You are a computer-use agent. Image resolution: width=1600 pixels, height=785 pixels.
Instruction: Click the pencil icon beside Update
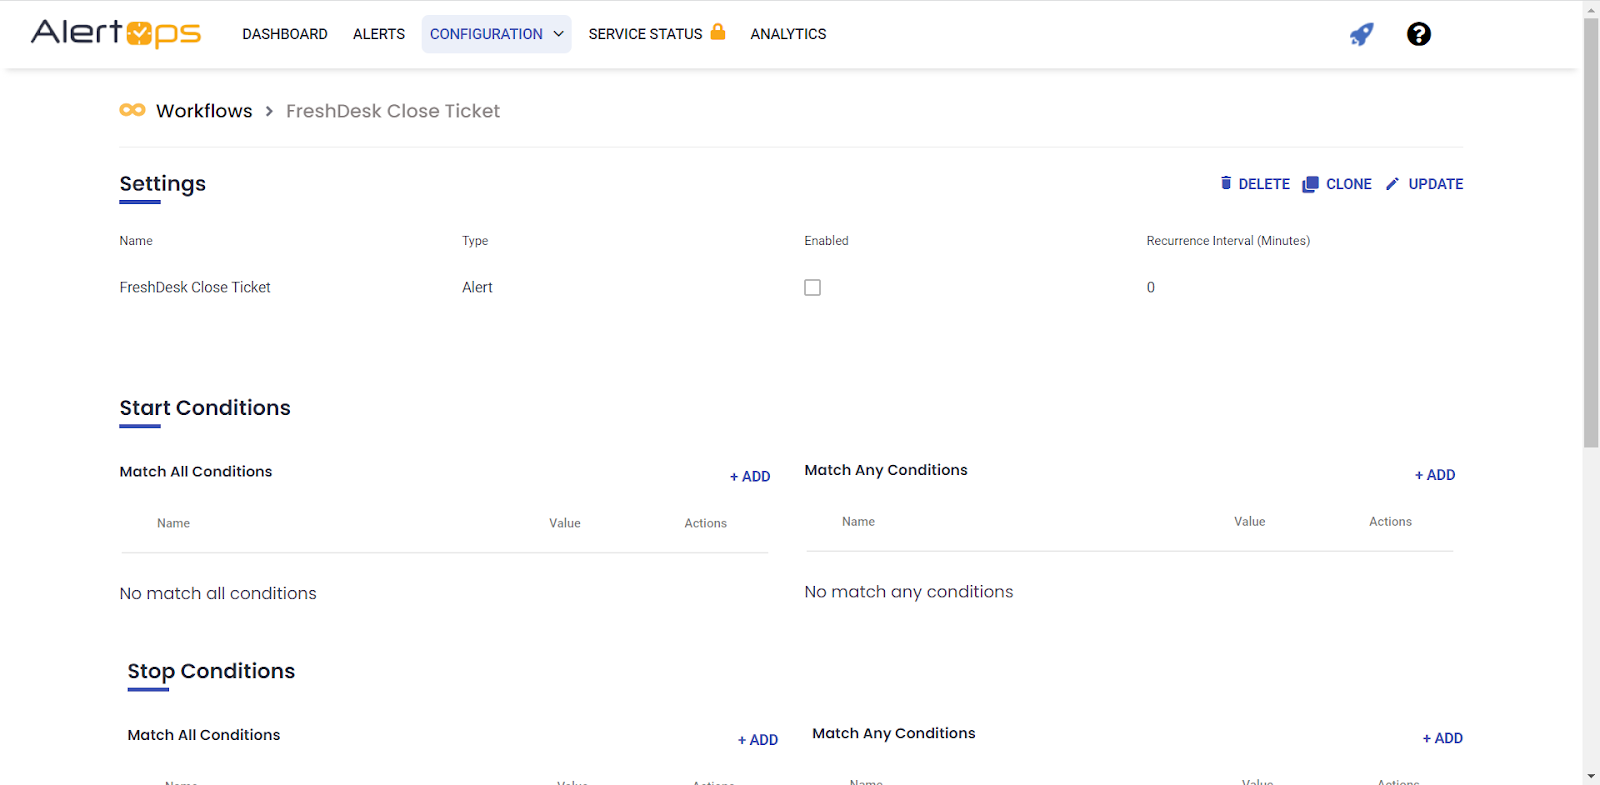(x=1392, y=184)
